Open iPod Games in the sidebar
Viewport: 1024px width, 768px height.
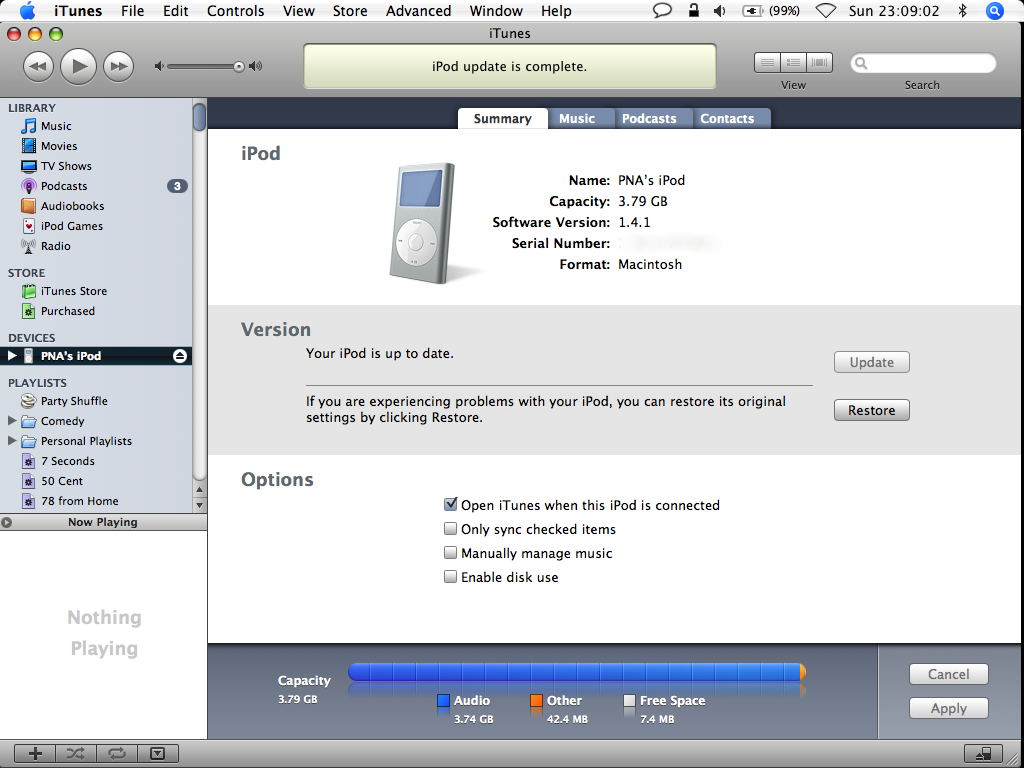(x=72, y=226)
